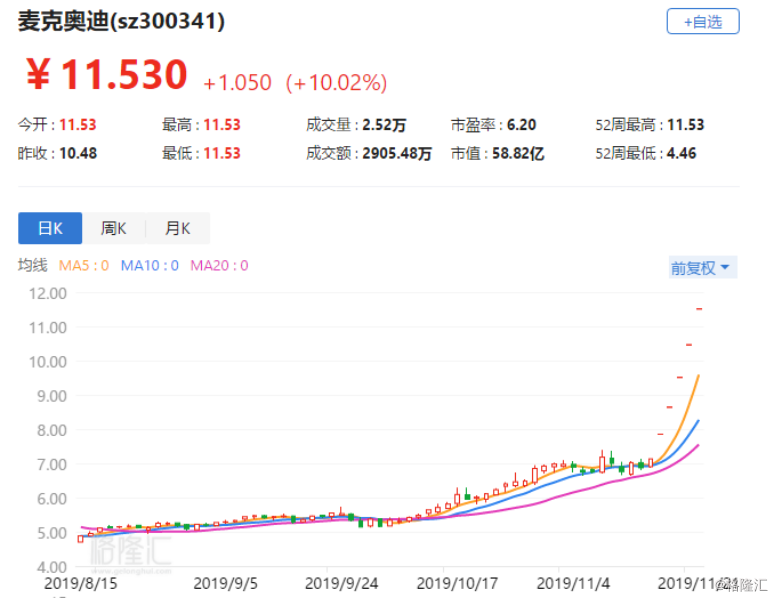Click the 最高 value 11.53
This screenshot has height=599, width=775.
222,125
